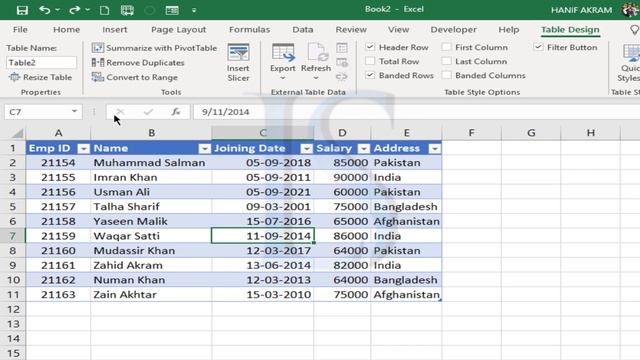Select the cell with Emp ID 21158

(58, 221)
